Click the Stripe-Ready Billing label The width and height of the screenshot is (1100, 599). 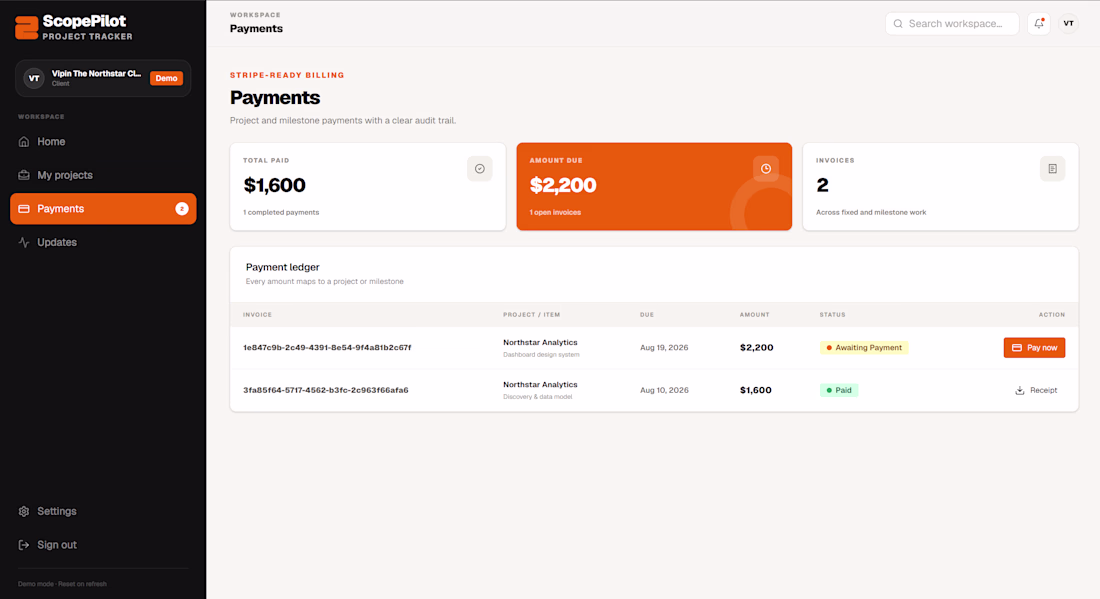click(287, 75)
